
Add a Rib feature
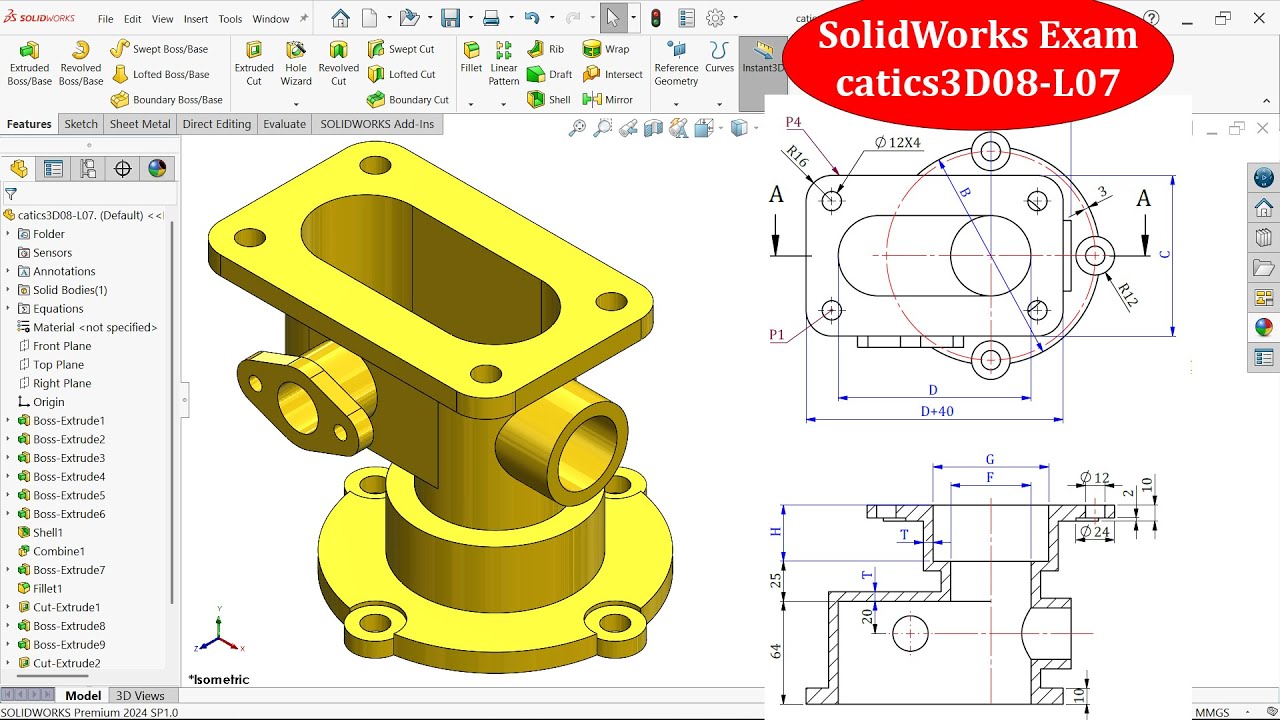pyautogui.click(x=546, y=49)
